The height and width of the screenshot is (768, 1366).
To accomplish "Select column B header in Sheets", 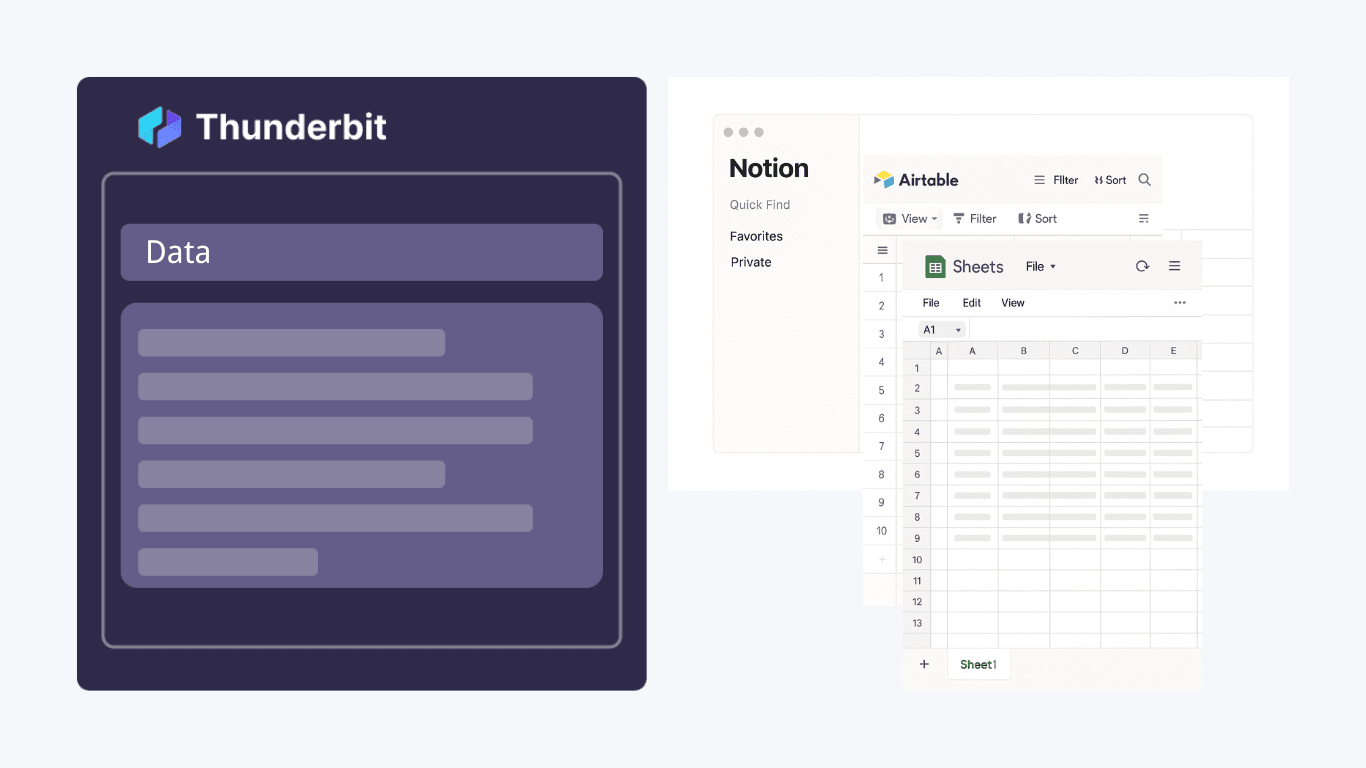I will [1024, 351].
